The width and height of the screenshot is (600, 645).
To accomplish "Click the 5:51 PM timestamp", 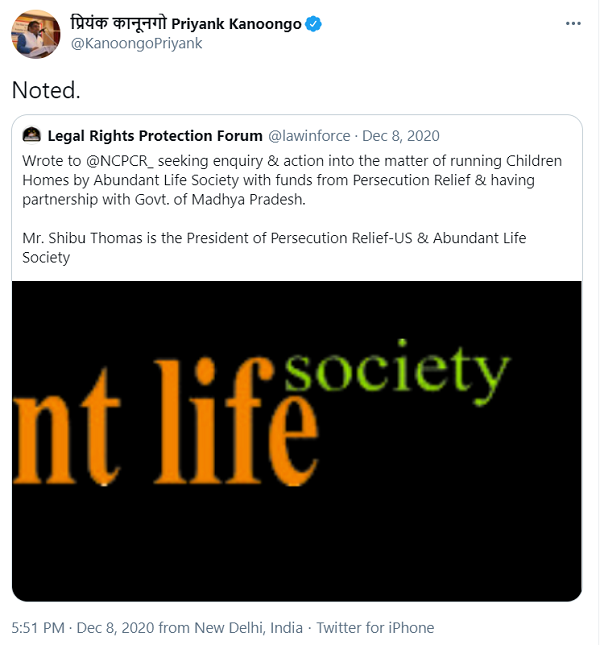I will click(38, 628).
